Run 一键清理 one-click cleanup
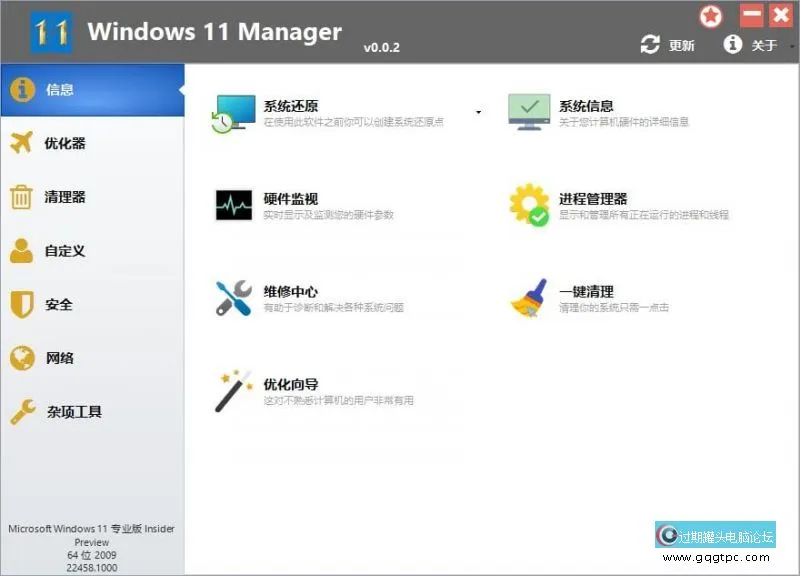This screenshot has width=800, height=576. [x=590, y=293]
